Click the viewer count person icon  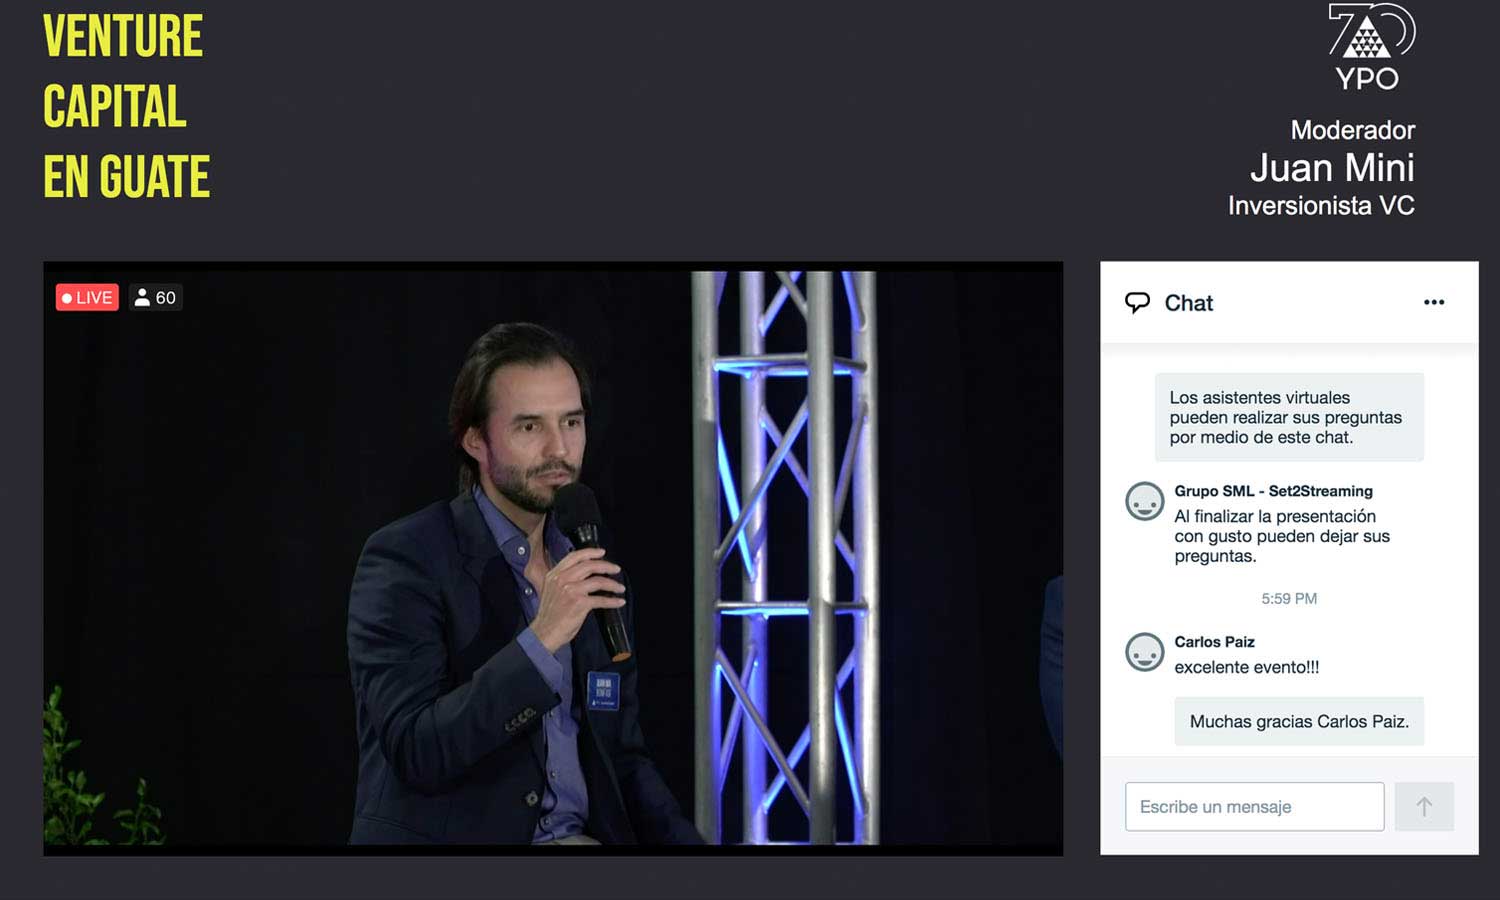tap(142, 297)
